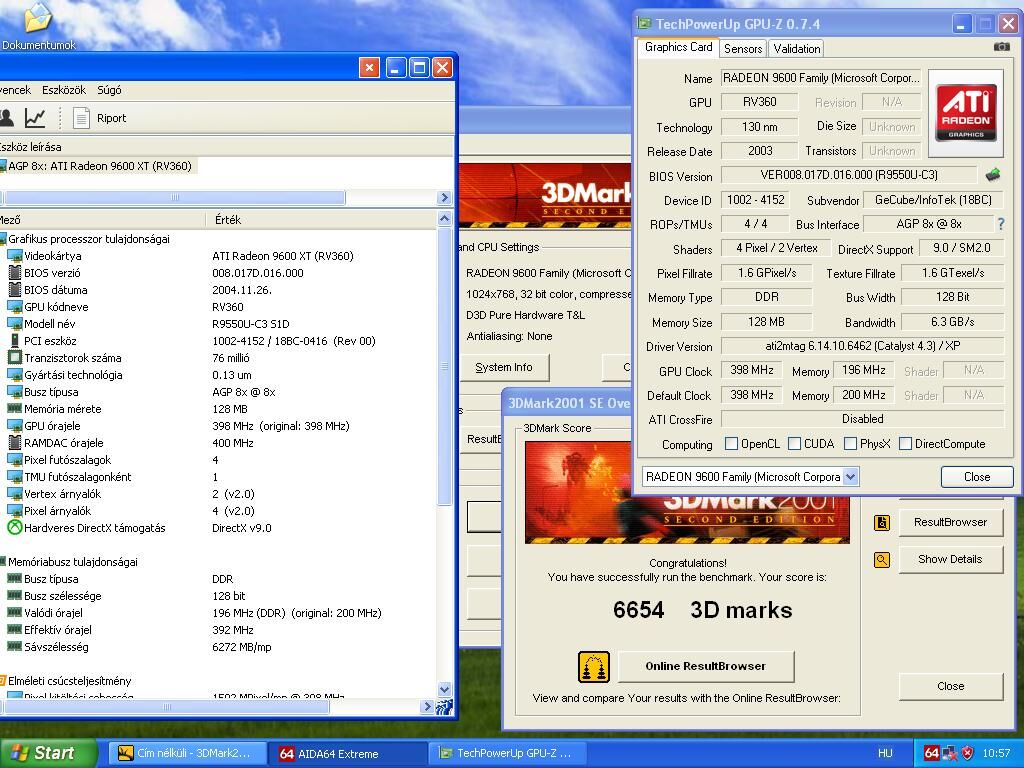Click the Memória mérete row icon
This screenshot has width=1024, height=768.
pyautogui.click(x=14, y=409)
